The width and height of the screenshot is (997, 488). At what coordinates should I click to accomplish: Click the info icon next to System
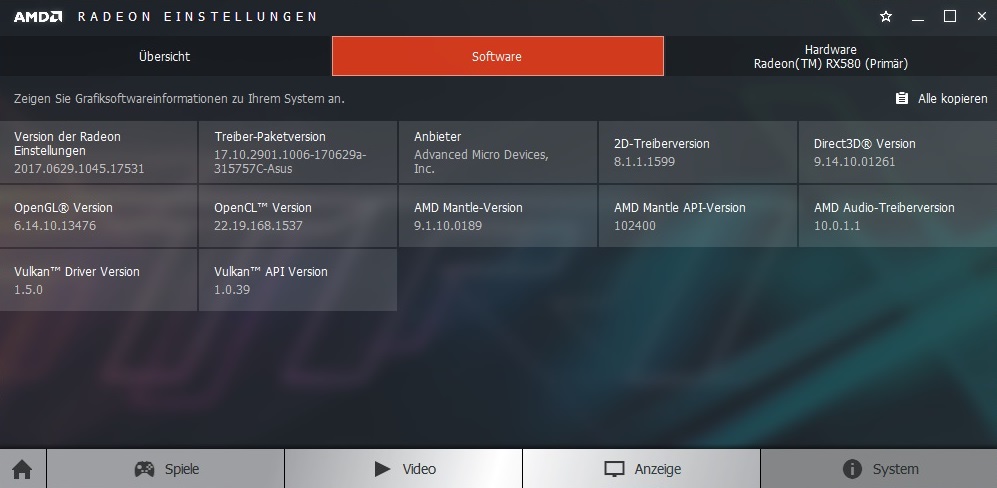pos(852,470)
